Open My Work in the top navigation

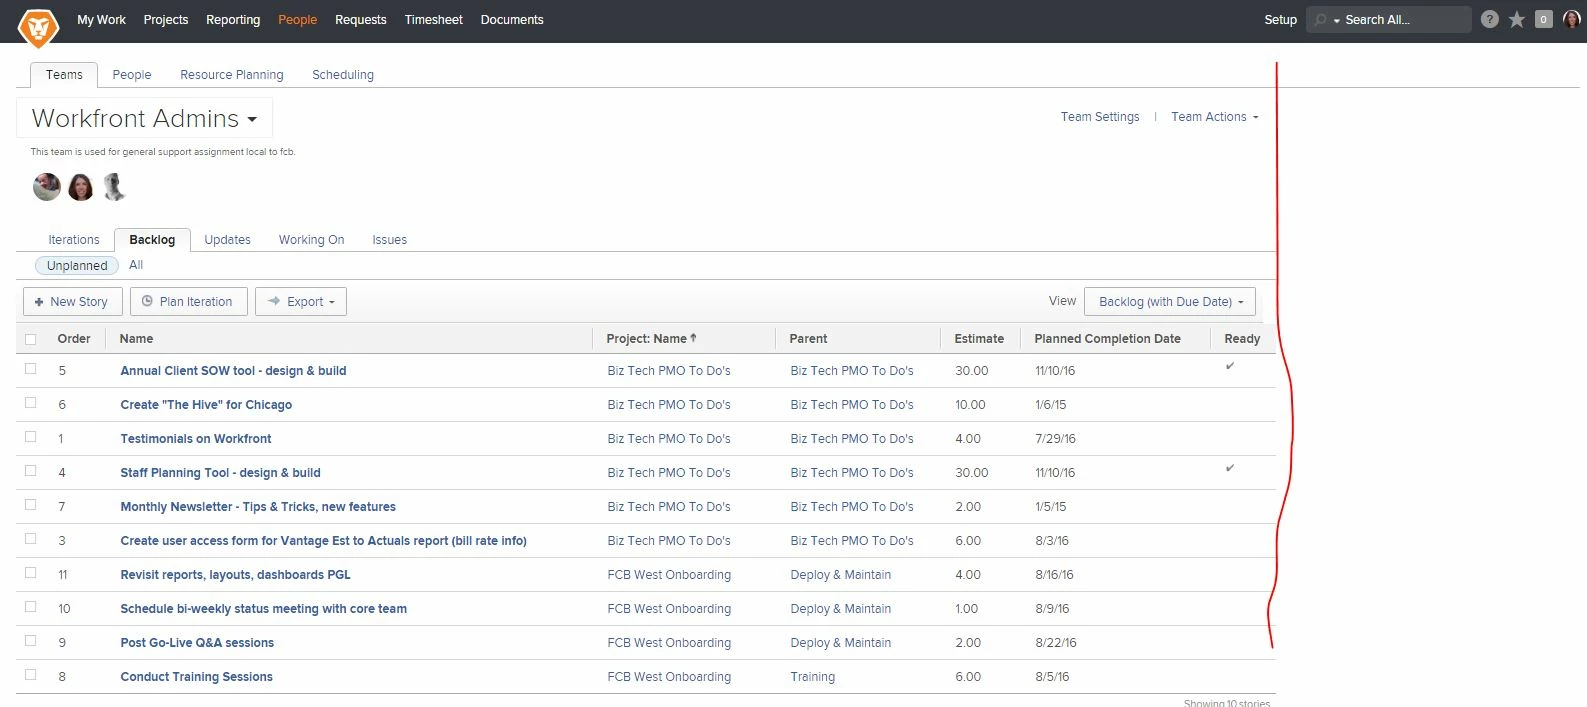[x=102, y=20]
